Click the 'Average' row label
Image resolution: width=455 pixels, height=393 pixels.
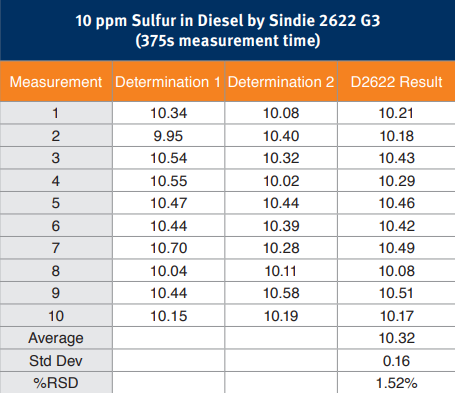(x=56, y=338)
